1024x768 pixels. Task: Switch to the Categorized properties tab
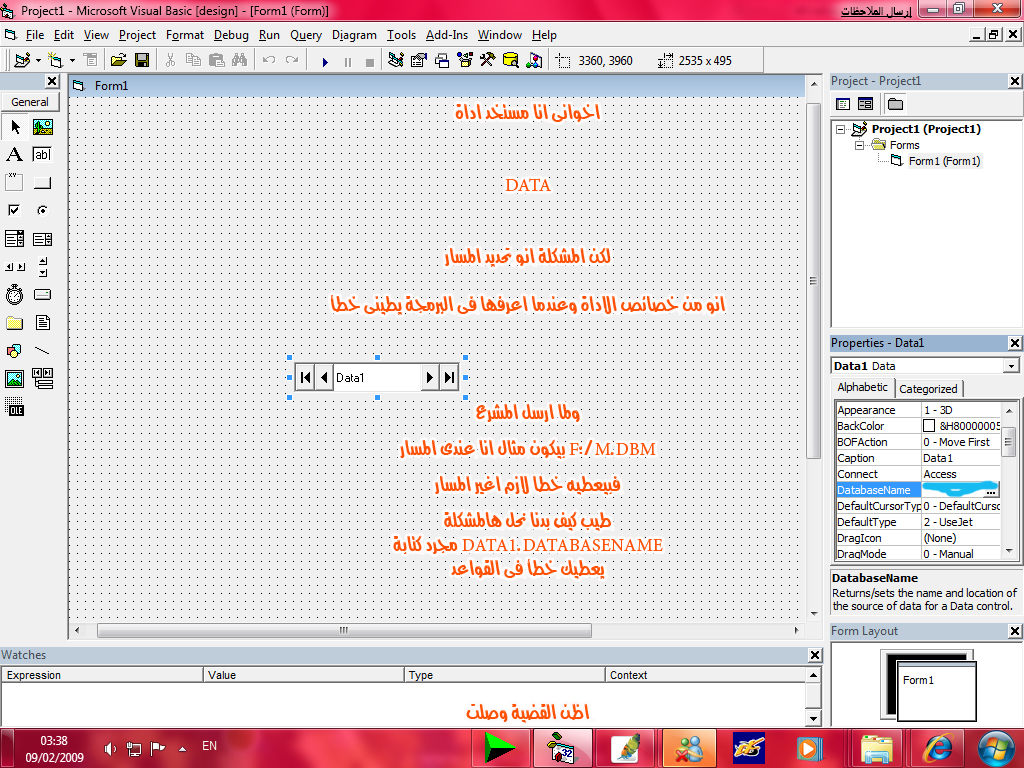coord(928,389)
